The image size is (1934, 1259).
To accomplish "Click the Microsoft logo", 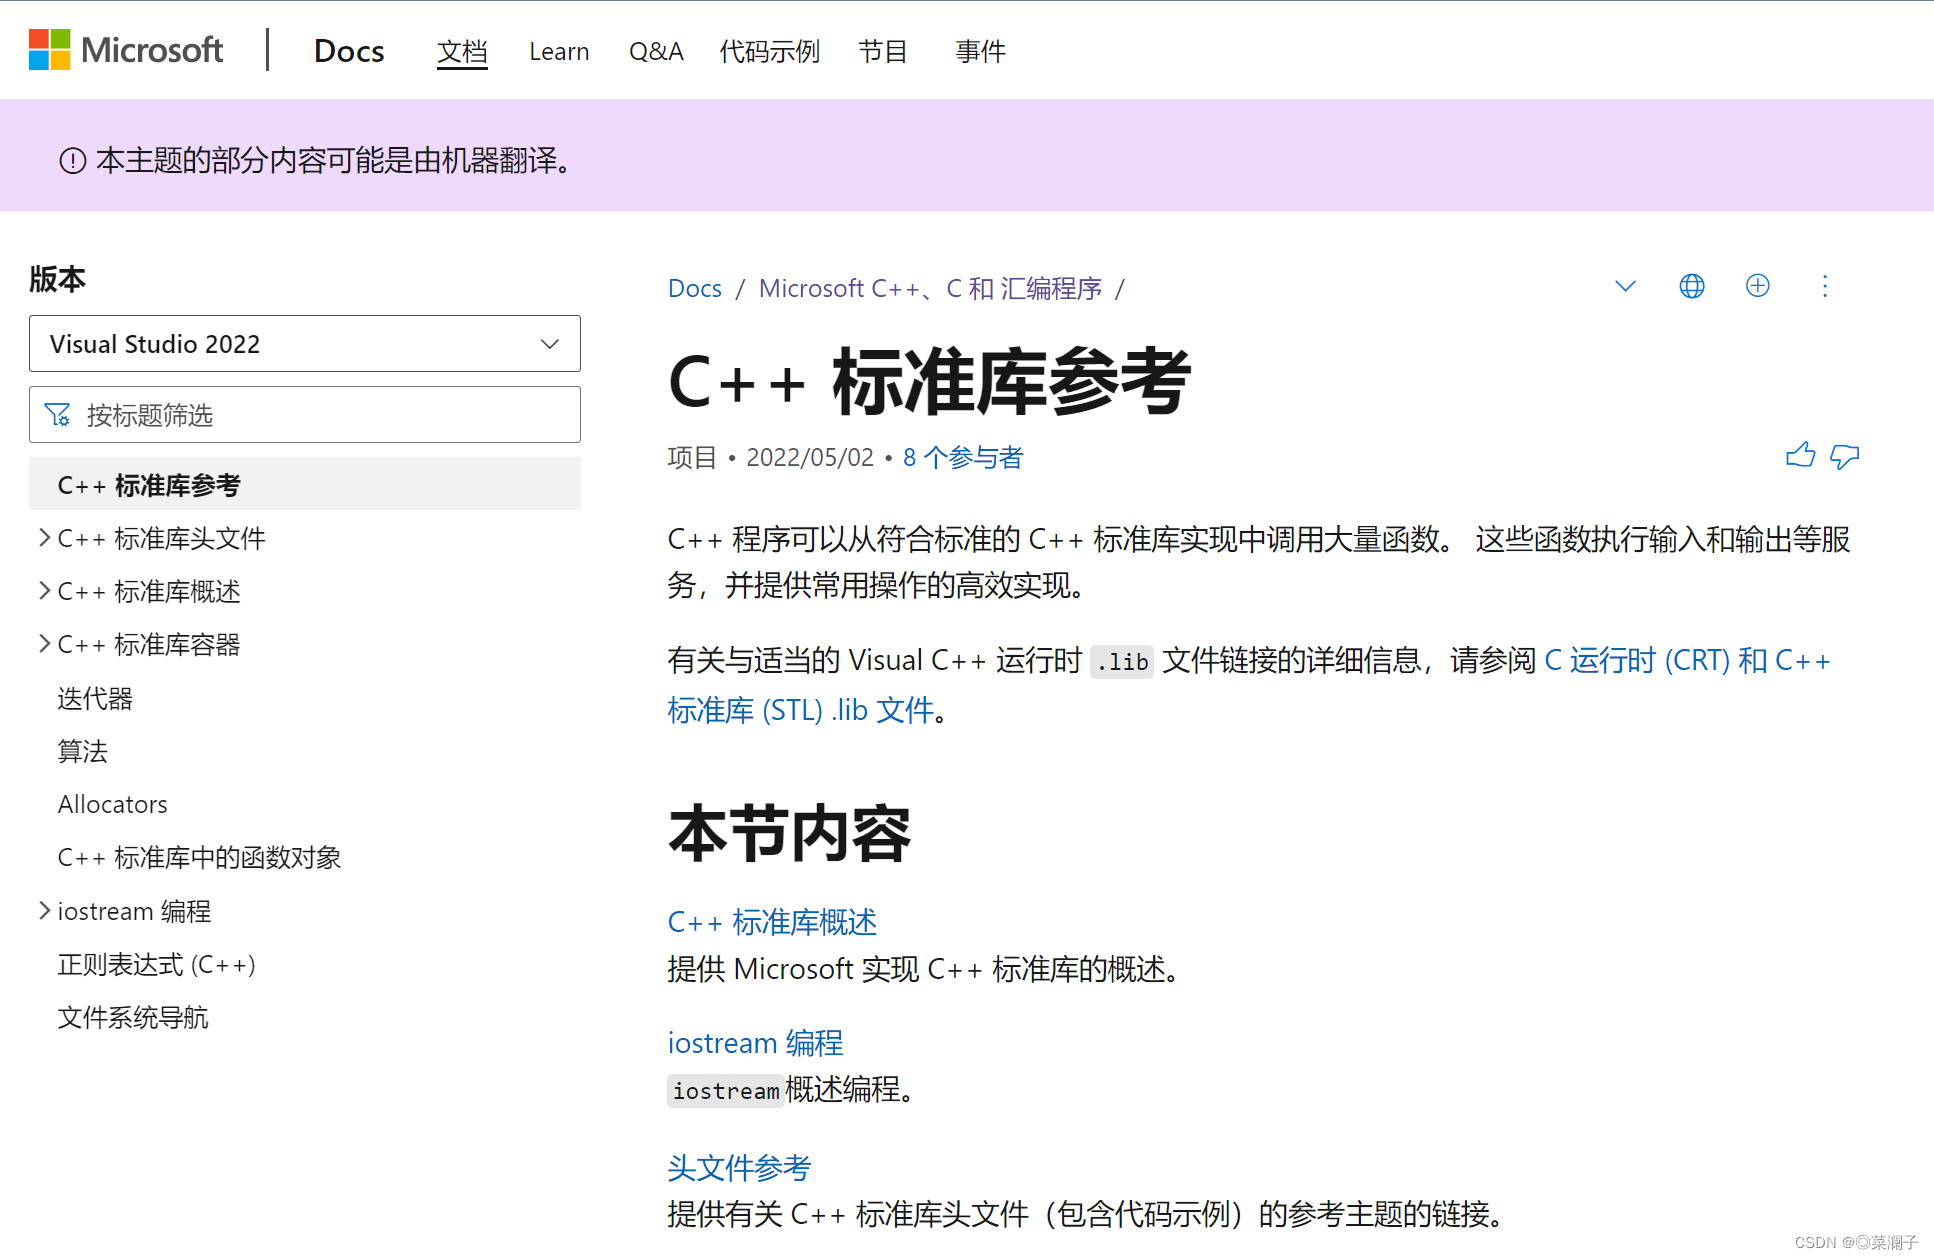I will pyautogui.click(x=126, y=50).
